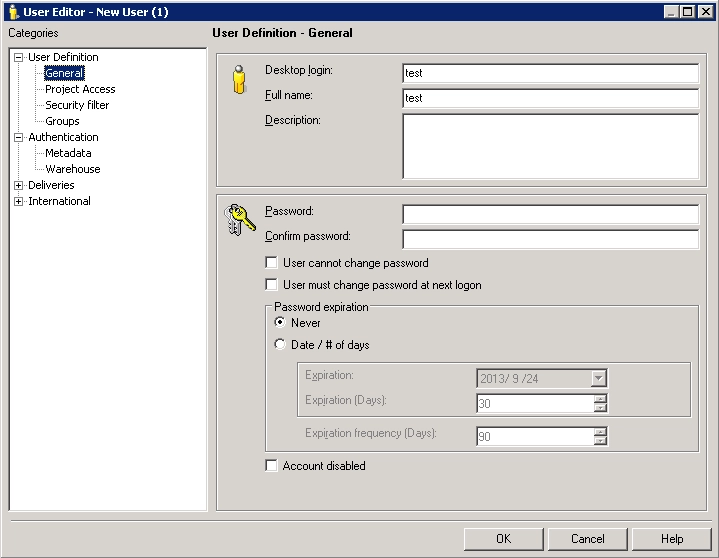Increase the Expiration (Days) spinner value
Image resolution: width=719 pixels, height=558 pixels.
coord(600,399)
